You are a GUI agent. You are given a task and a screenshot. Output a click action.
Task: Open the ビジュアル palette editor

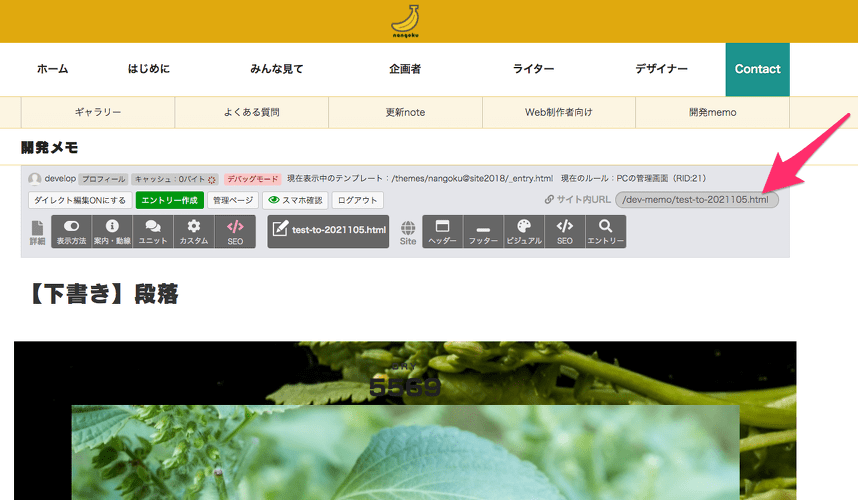[523, 231]
